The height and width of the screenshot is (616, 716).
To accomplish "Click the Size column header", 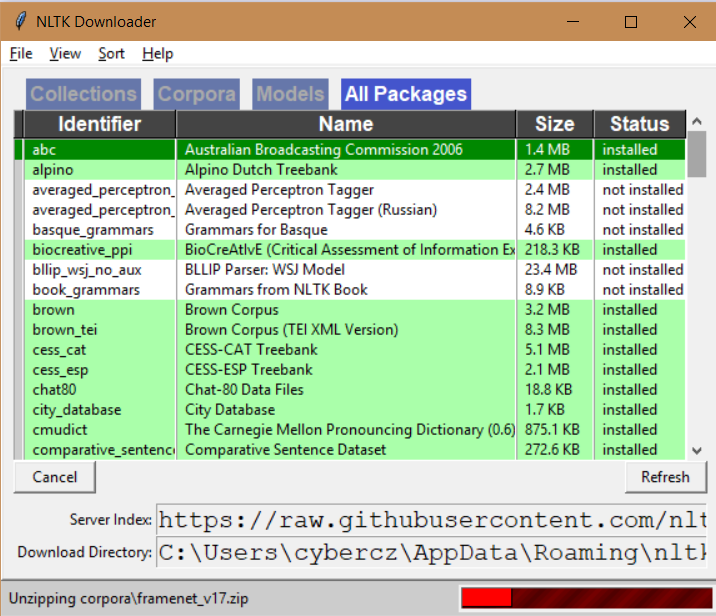I will click(x=555, y=124).
